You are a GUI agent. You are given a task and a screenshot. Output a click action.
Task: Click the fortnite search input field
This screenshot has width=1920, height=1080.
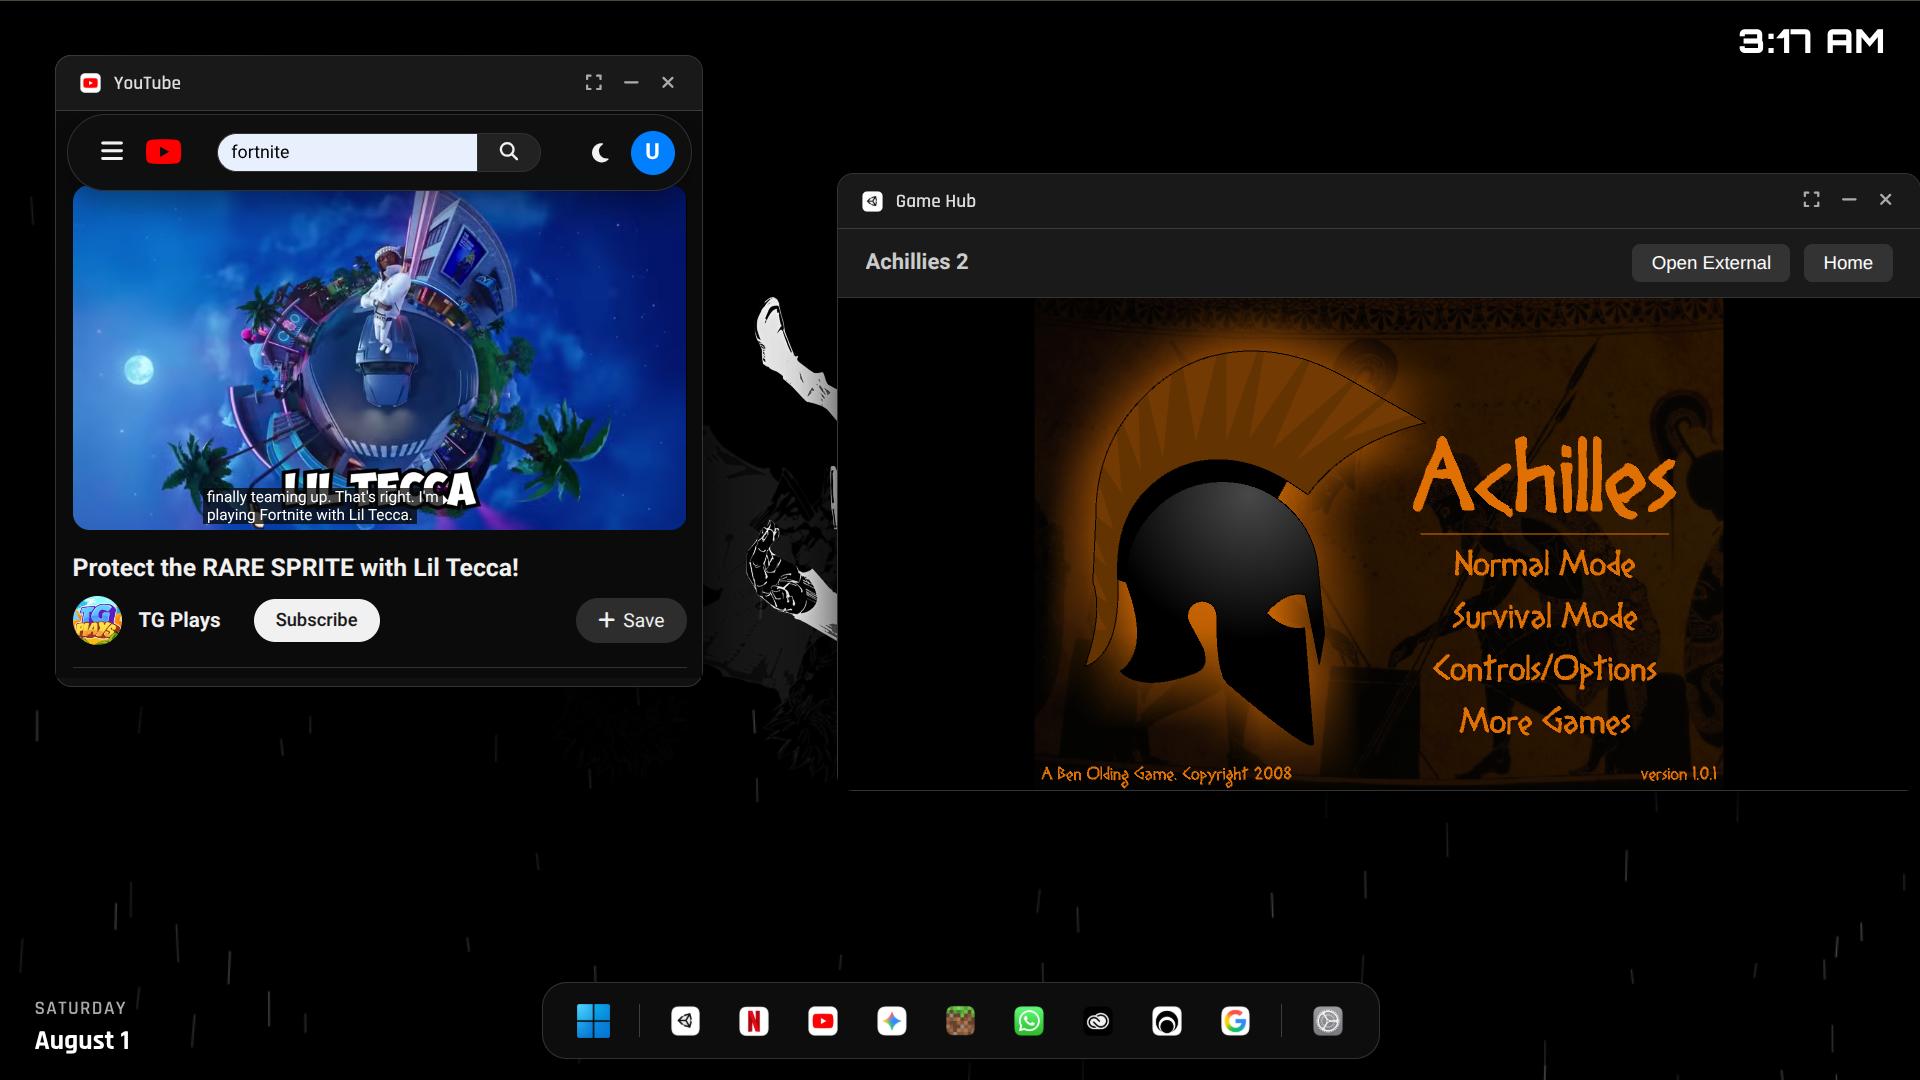(347, 152)
